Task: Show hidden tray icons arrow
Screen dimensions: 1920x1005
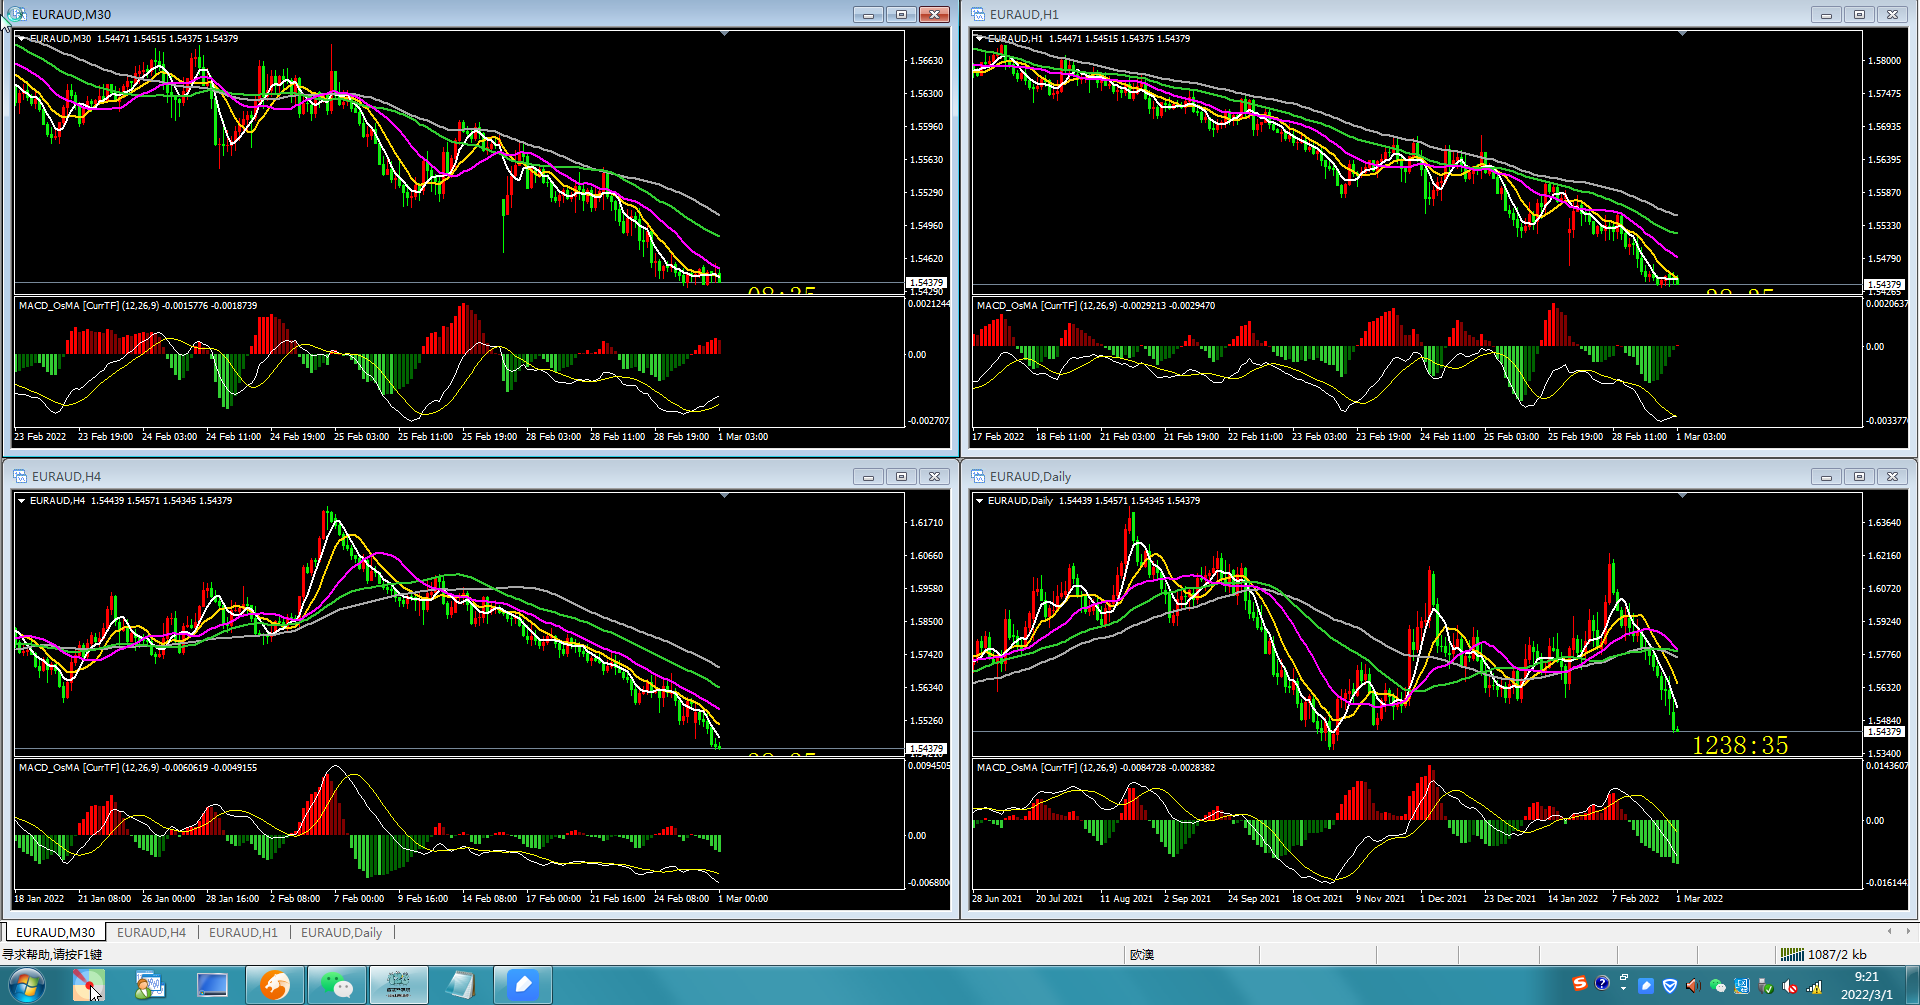Action: point(1624,983)
